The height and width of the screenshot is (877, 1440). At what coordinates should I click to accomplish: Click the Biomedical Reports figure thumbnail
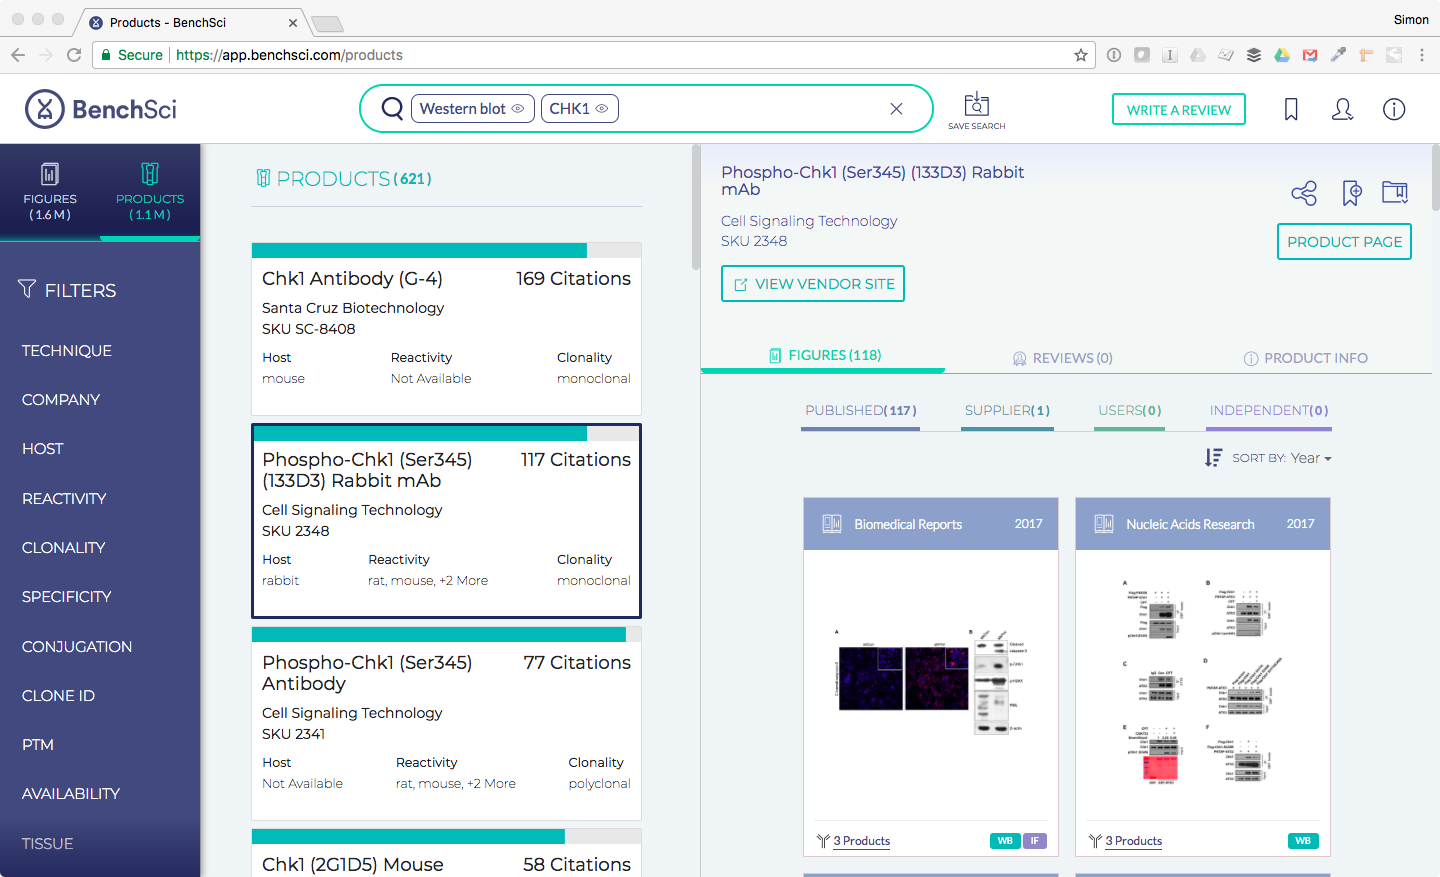point(931,680)
